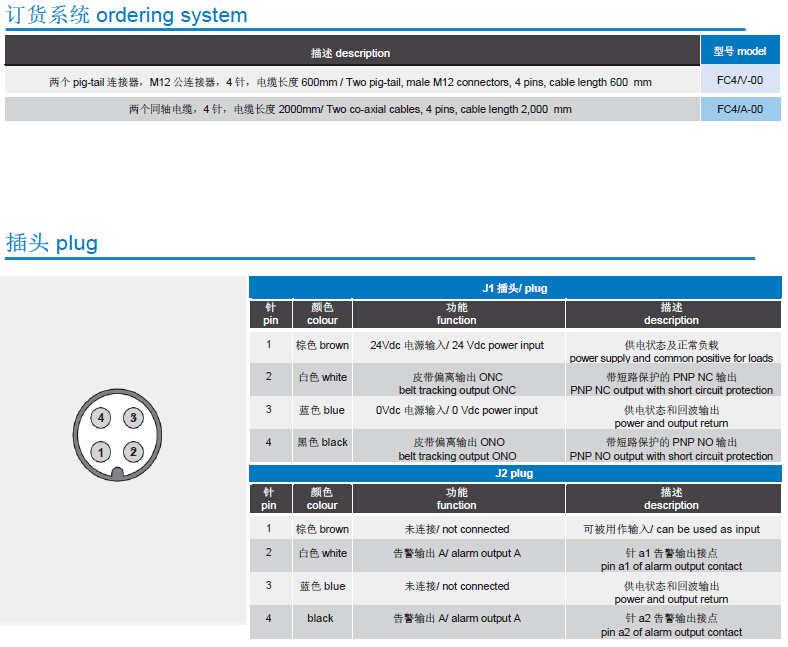Select the 'J2 plug' table header
Image resolution: width=788 pixels, height=647 pixels.
pyautogui.click(x=515, y=473)
